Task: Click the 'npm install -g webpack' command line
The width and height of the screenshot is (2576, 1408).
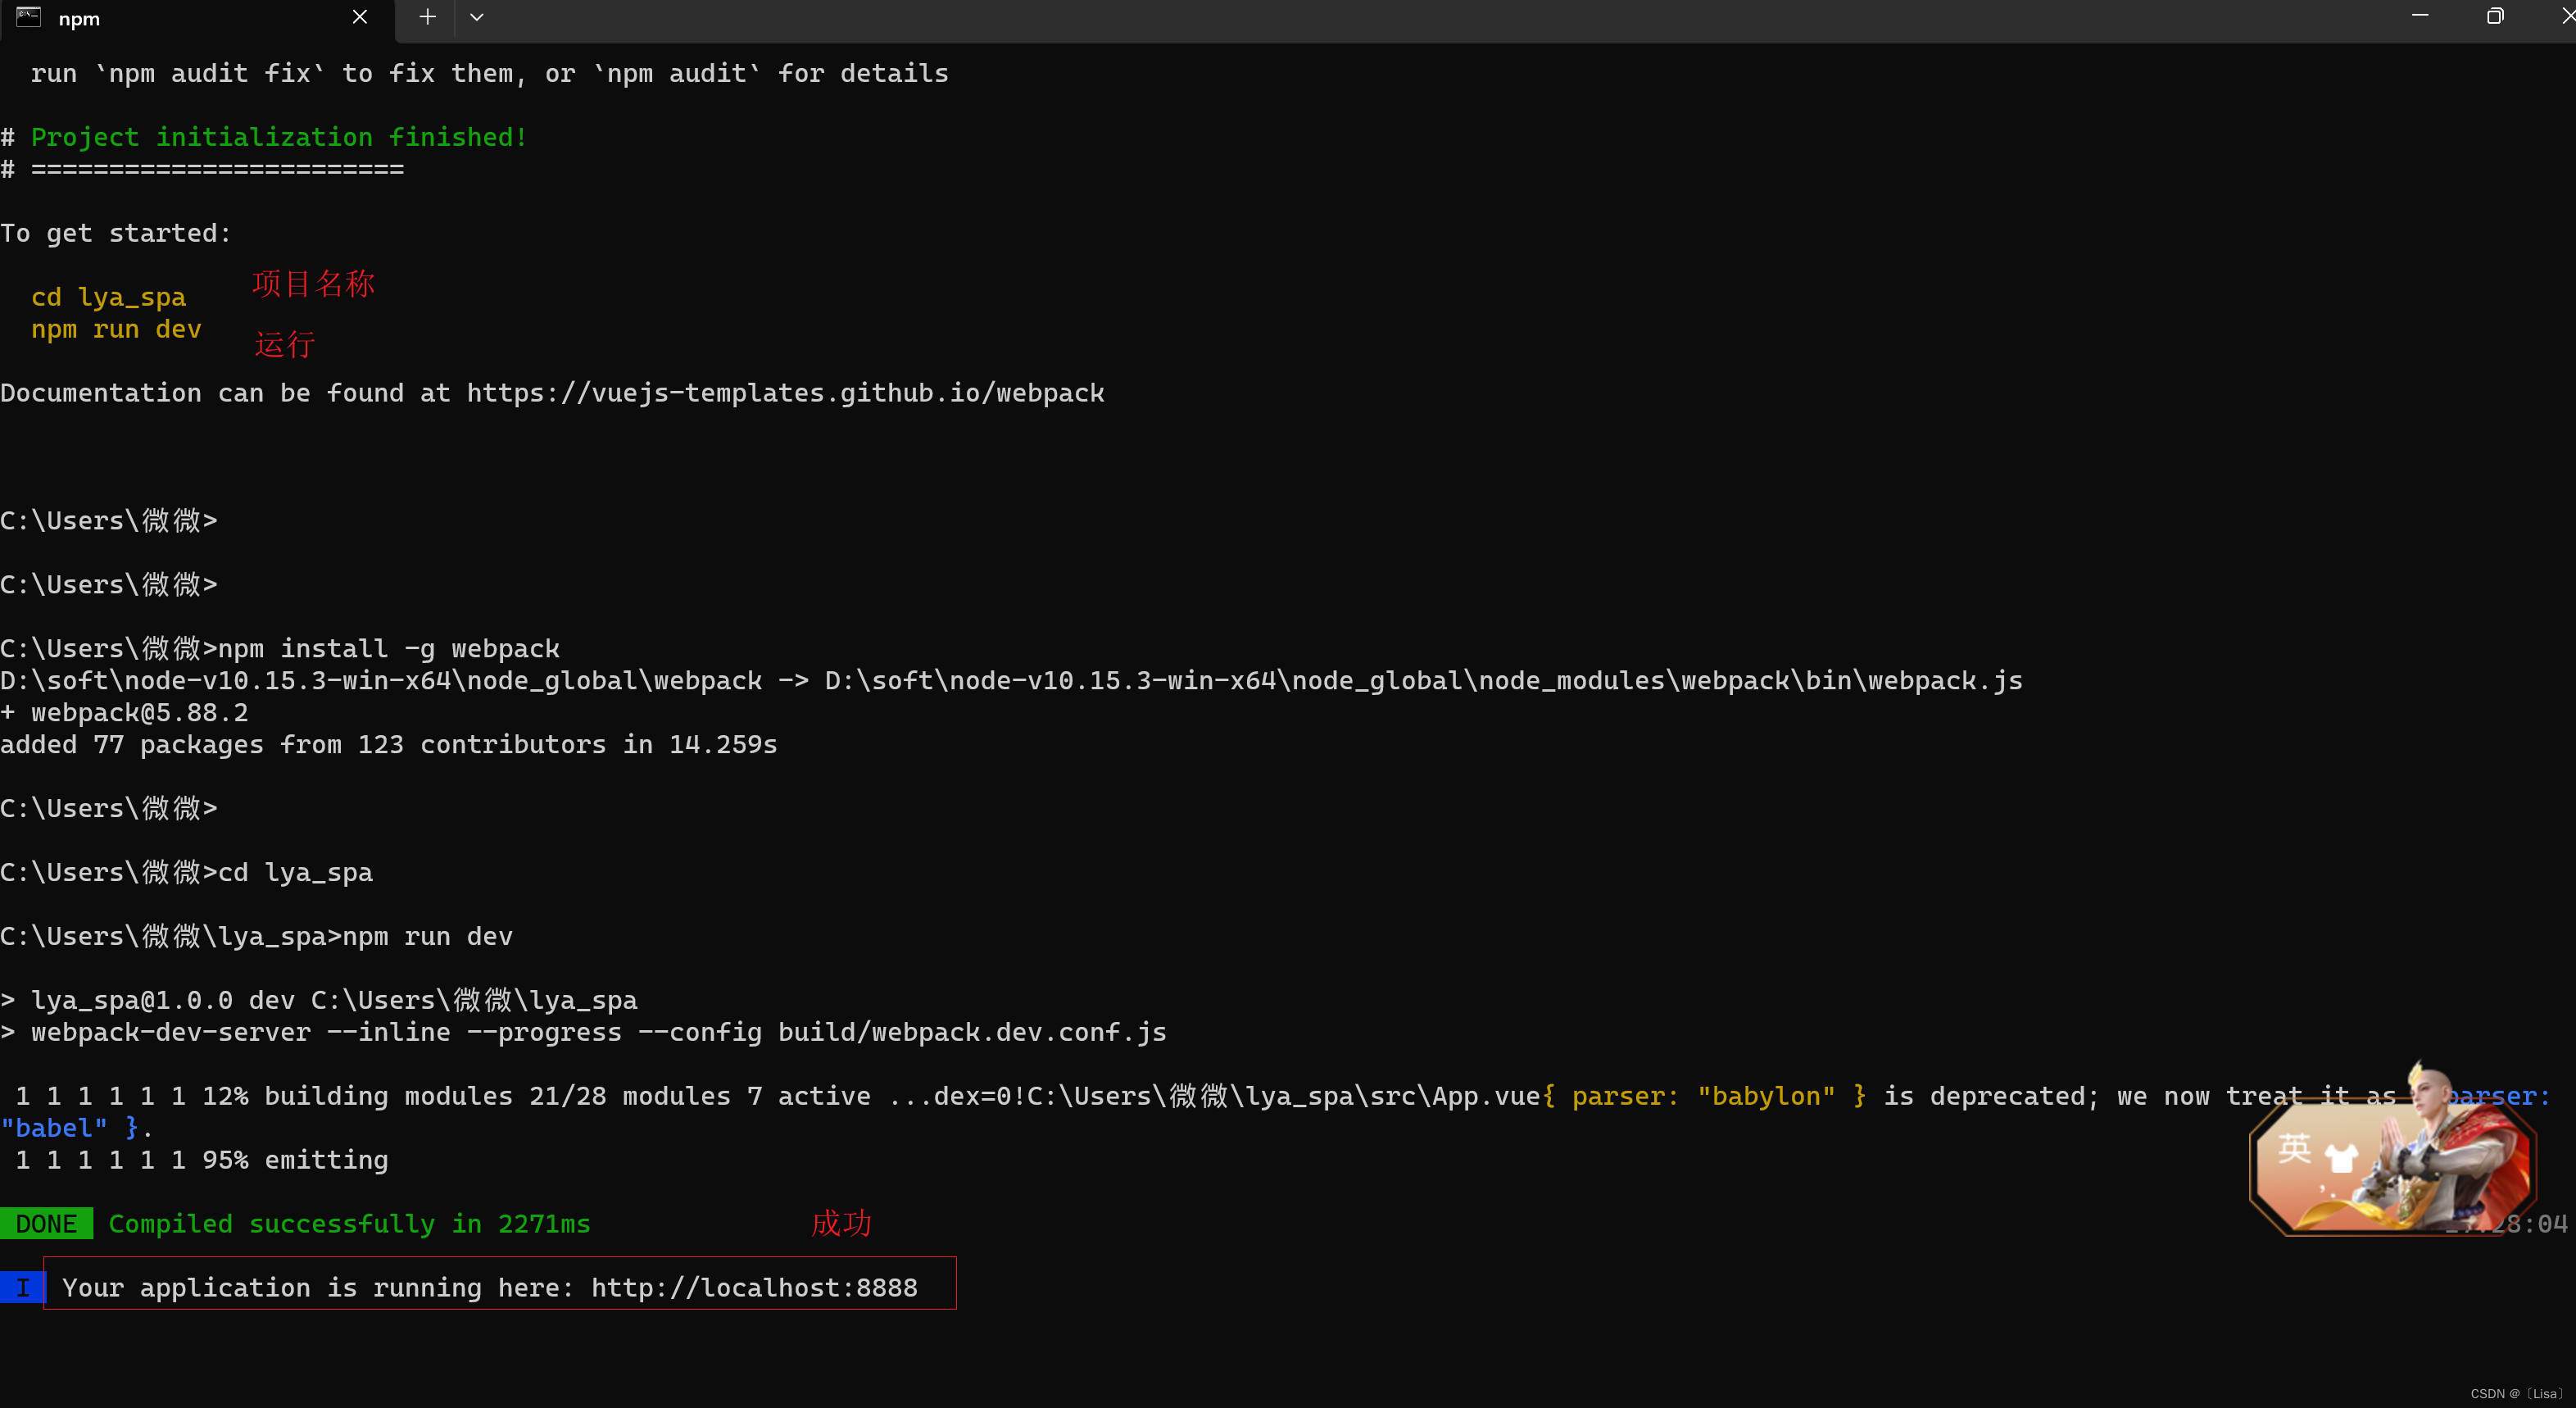Action: pos(388,649)
